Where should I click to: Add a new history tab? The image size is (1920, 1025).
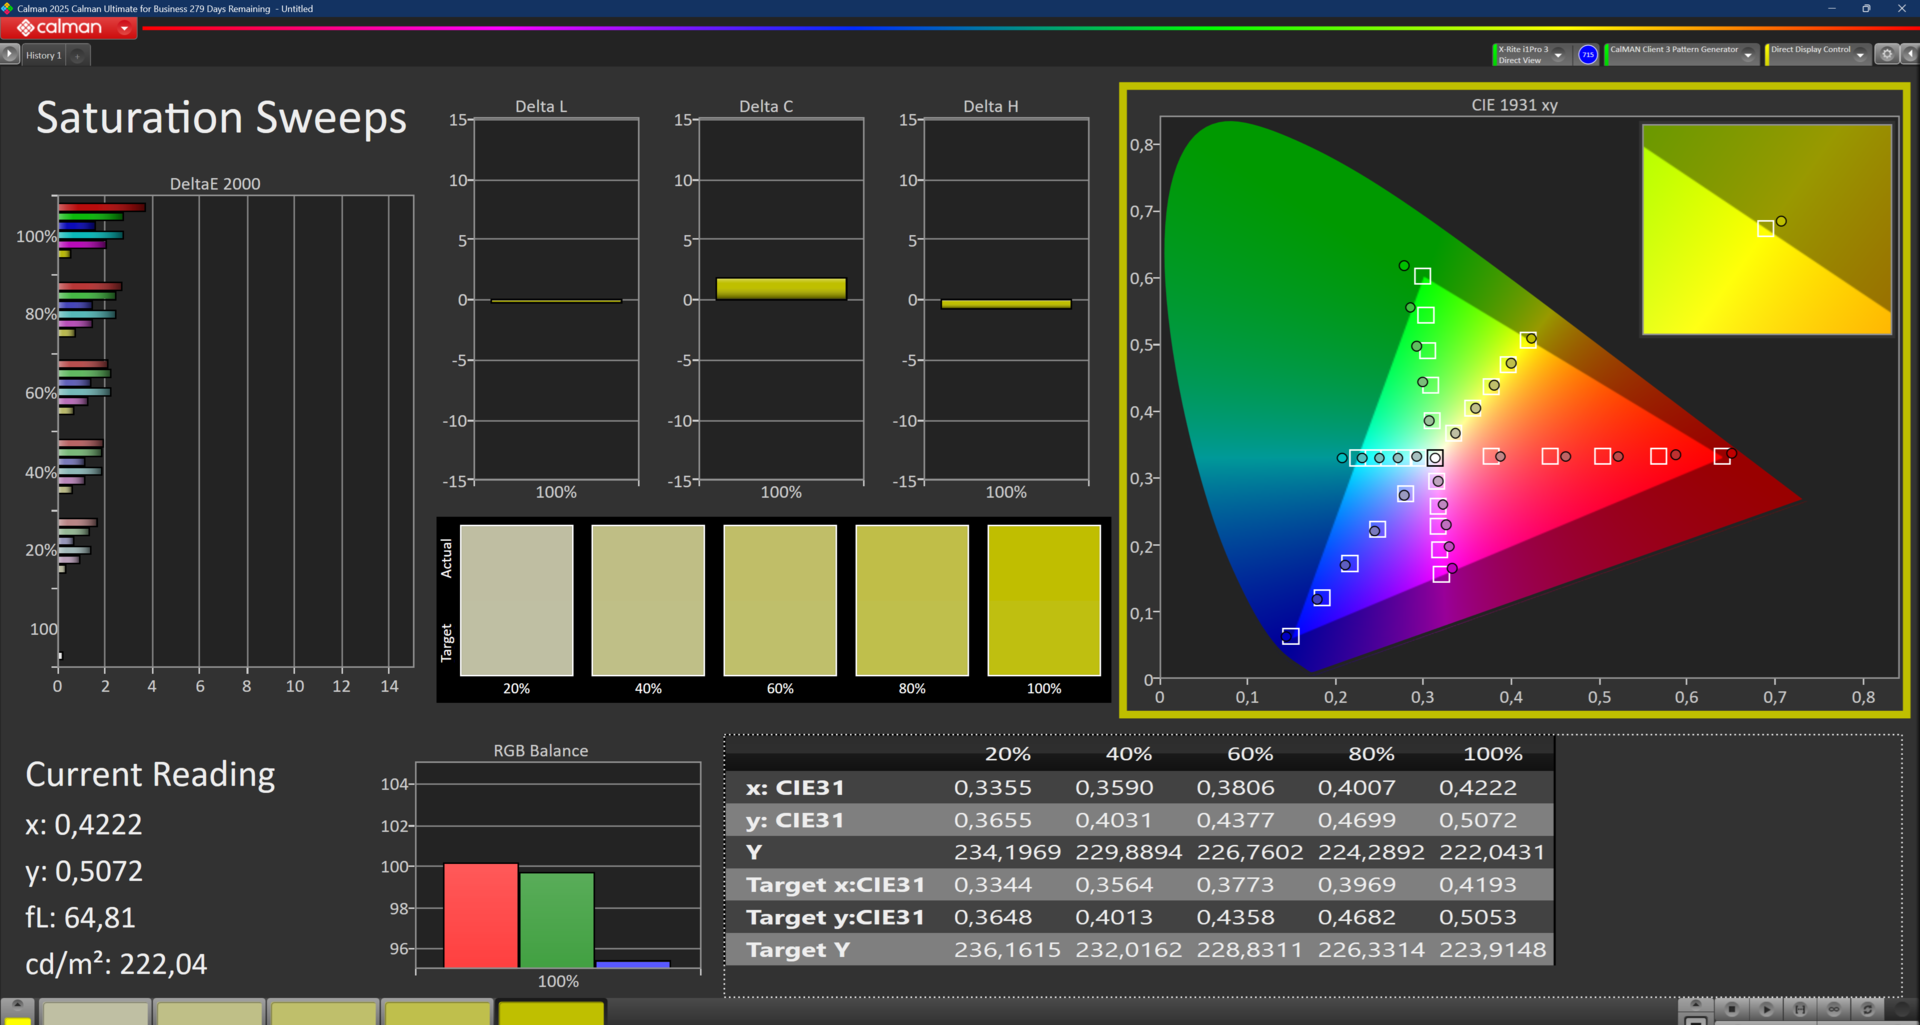(78, 55)
